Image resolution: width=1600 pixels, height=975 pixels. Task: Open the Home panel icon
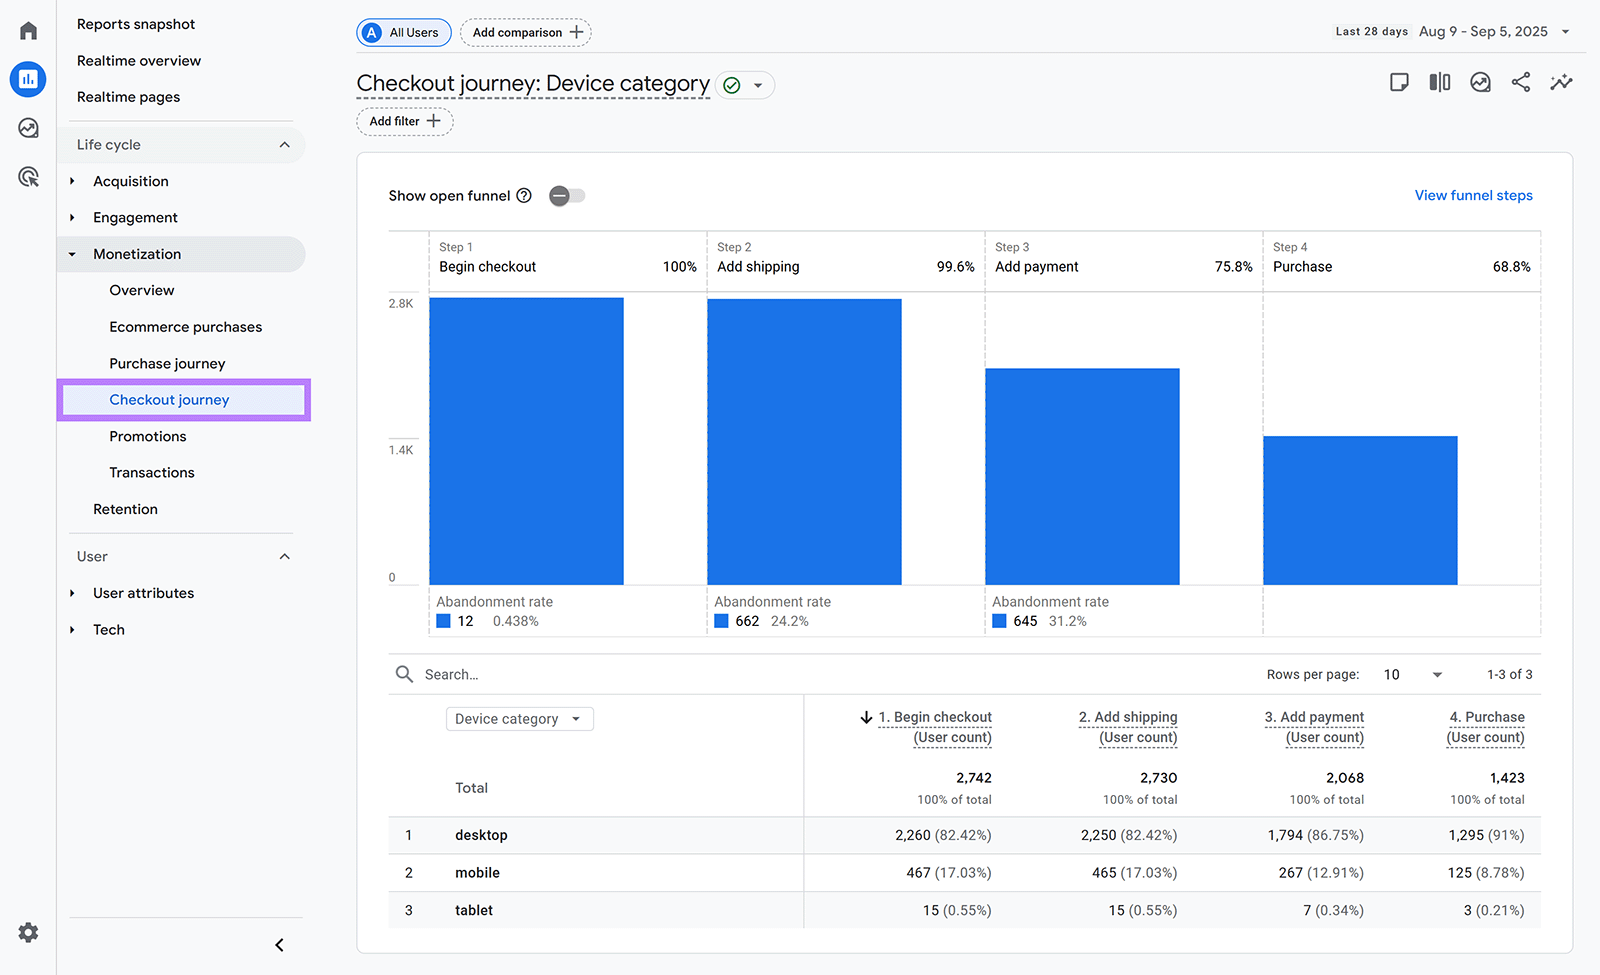click(27, 29)
